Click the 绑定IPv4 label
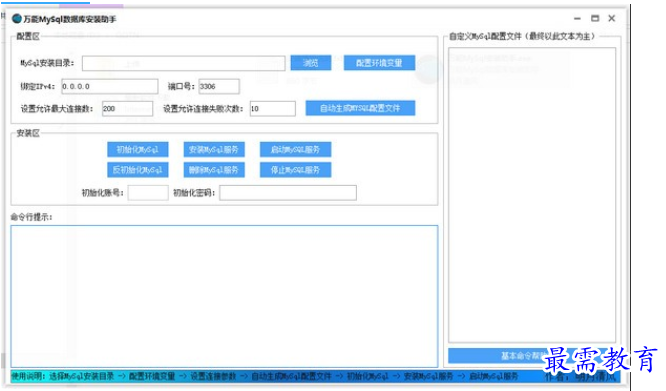This screenshot has width=666, height=391. pyautogui.click(x=38, y=86)
